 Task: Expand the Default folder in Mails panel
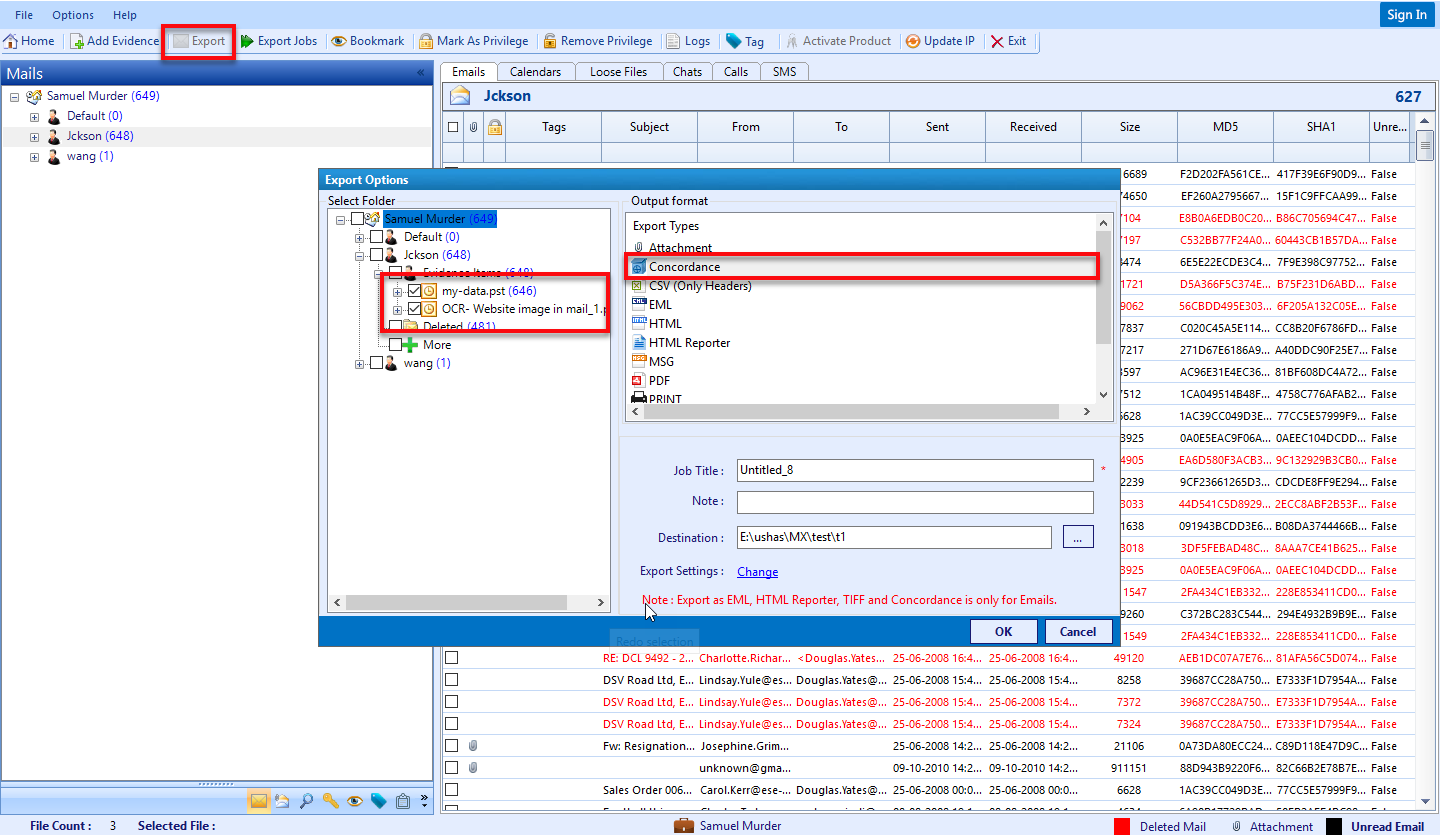pyautogui.click(x=34, y=115)
